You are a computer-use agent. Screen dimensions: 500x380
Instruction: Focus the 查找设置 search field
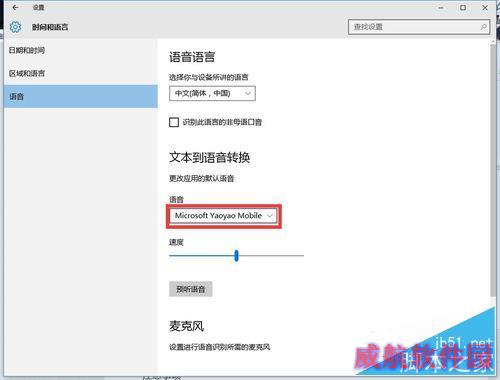[419, 27]
